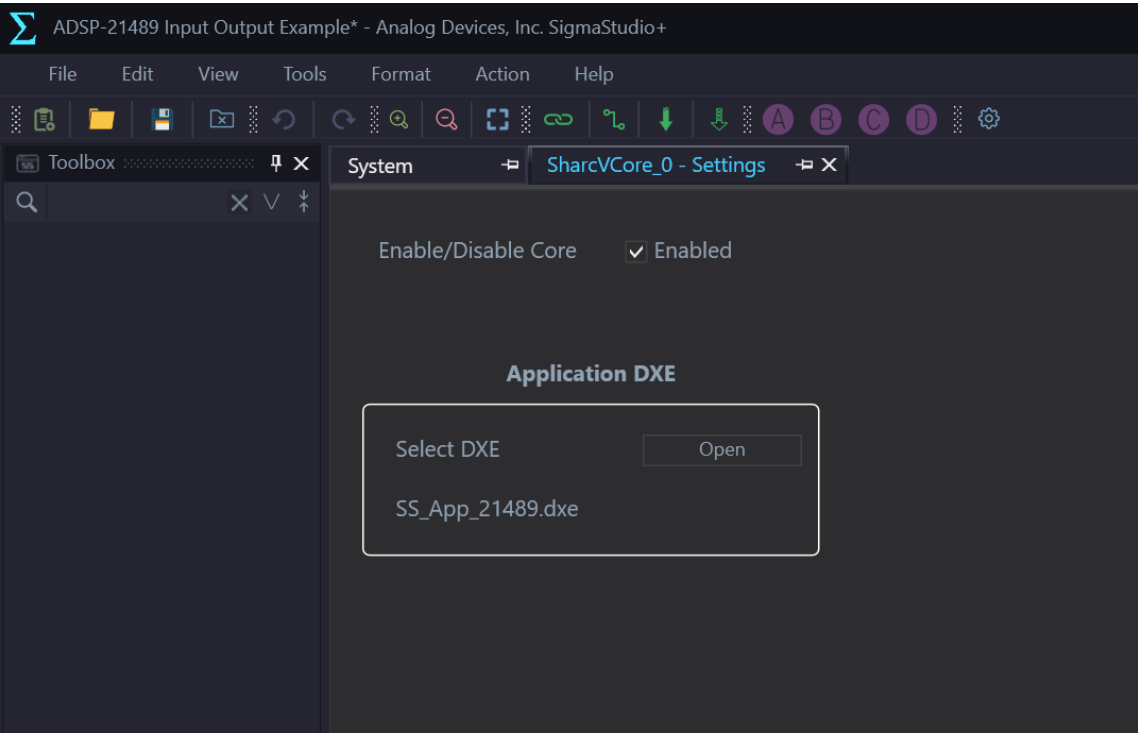Viewport: 1138px width, 733px height.
Task: Click SS_App_21489.dxe file name
Action: point(487,509)
